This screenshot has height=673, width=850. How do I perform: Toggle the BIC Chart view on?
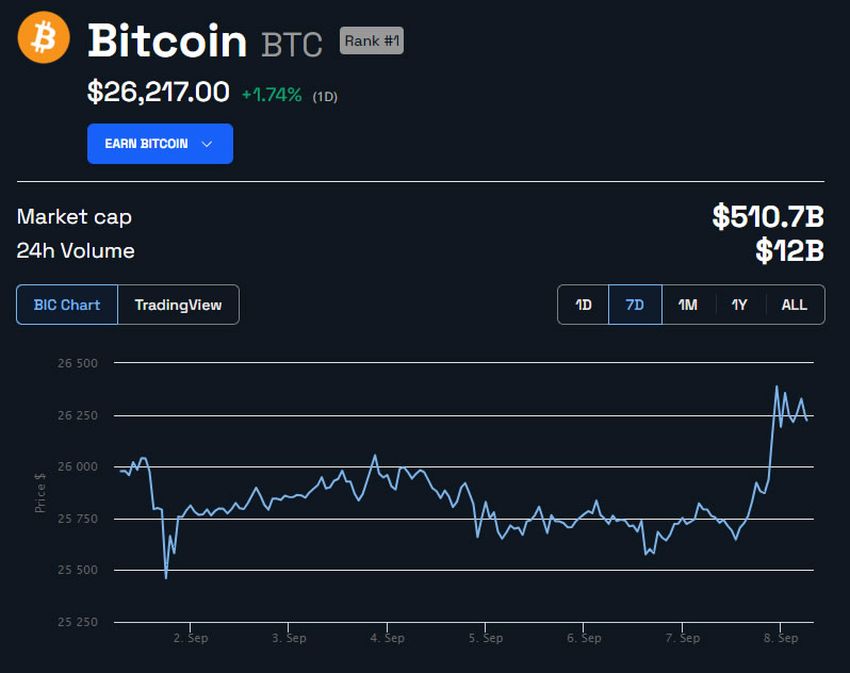pyautogui.click(x=67, y=304)
